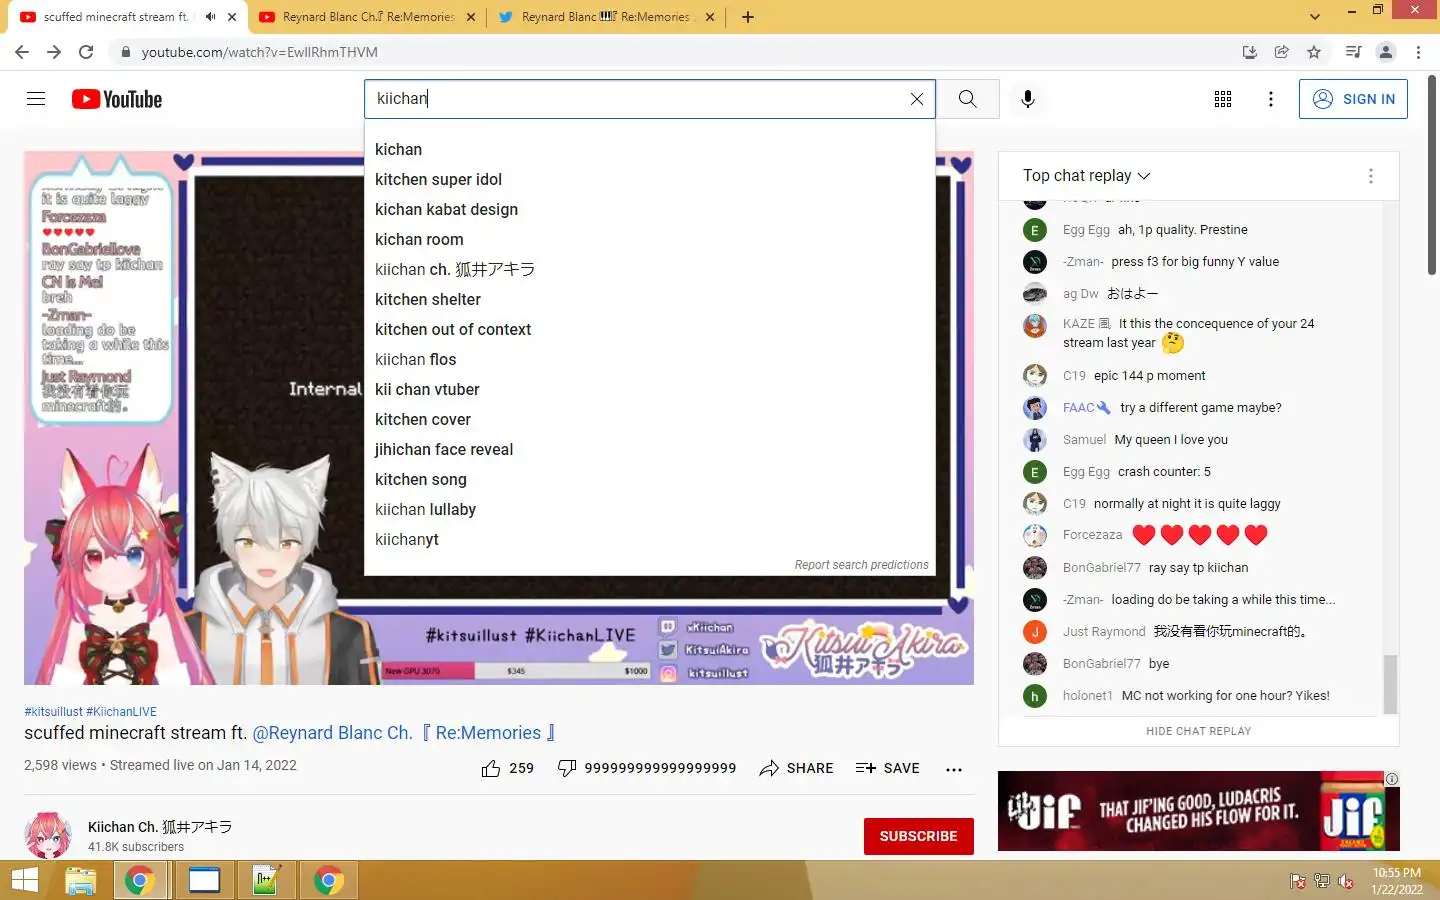
Task: Open the #kitsuillust hashtag link
Action: (x=53, y=712)
